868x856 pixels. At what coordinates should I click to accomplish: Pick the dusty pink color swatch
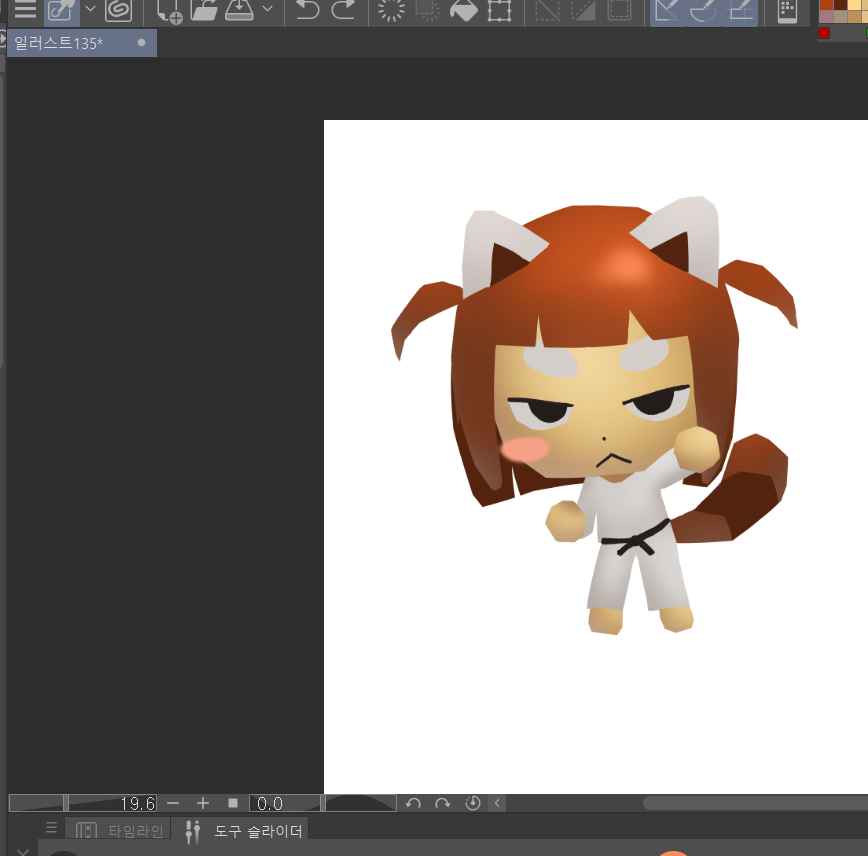coord(826,17)
